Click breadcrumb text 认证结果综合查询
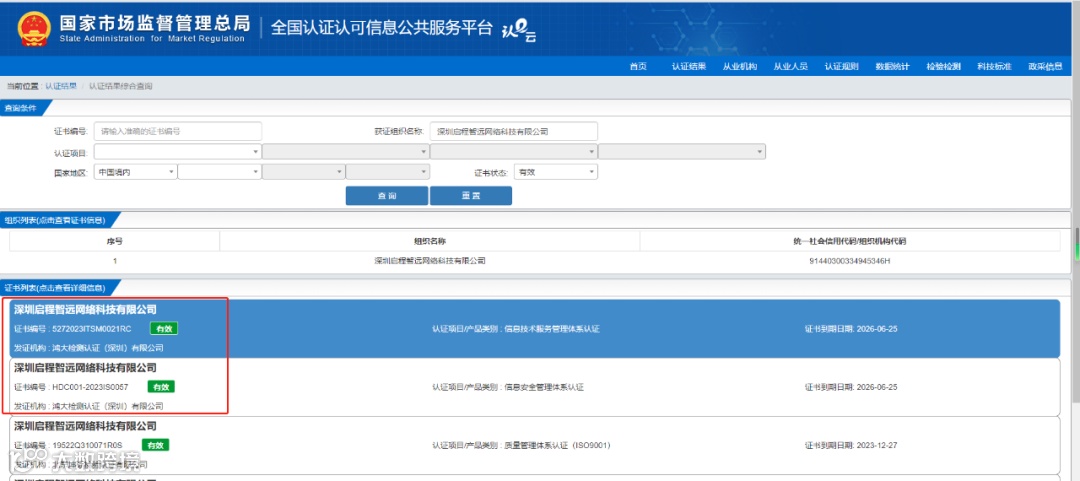The image size is (1080, 481). pyautogui.click(x=121, y=86)
